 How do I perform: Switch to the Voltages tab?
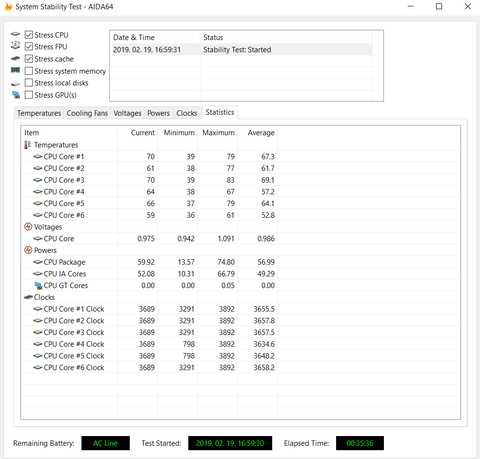127,113
